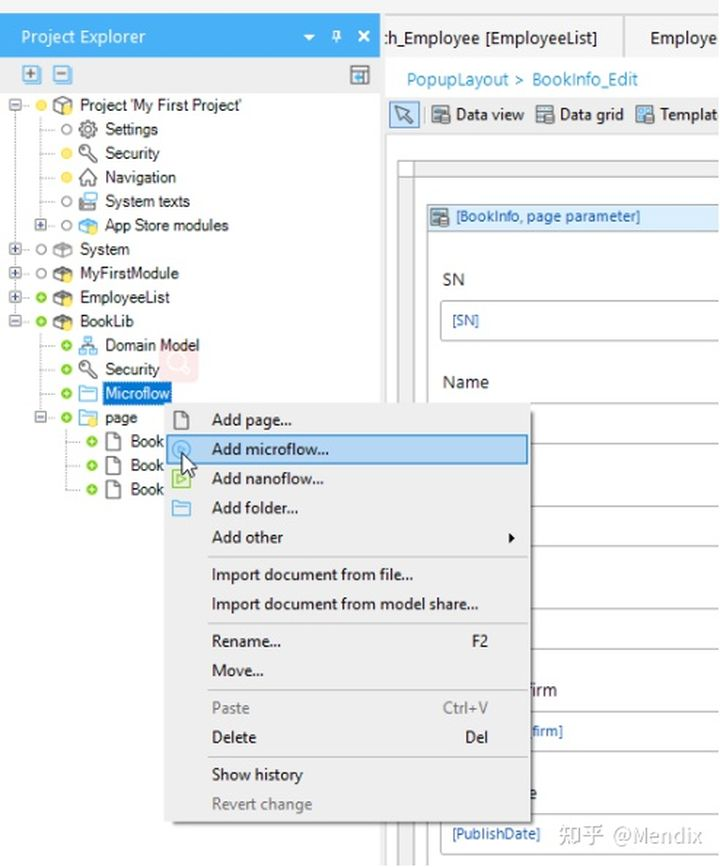The image size is (720, 867).
Task: Choose Add nanoflow... from context menu
Action: pyautogui.click(x=347, y=479)
